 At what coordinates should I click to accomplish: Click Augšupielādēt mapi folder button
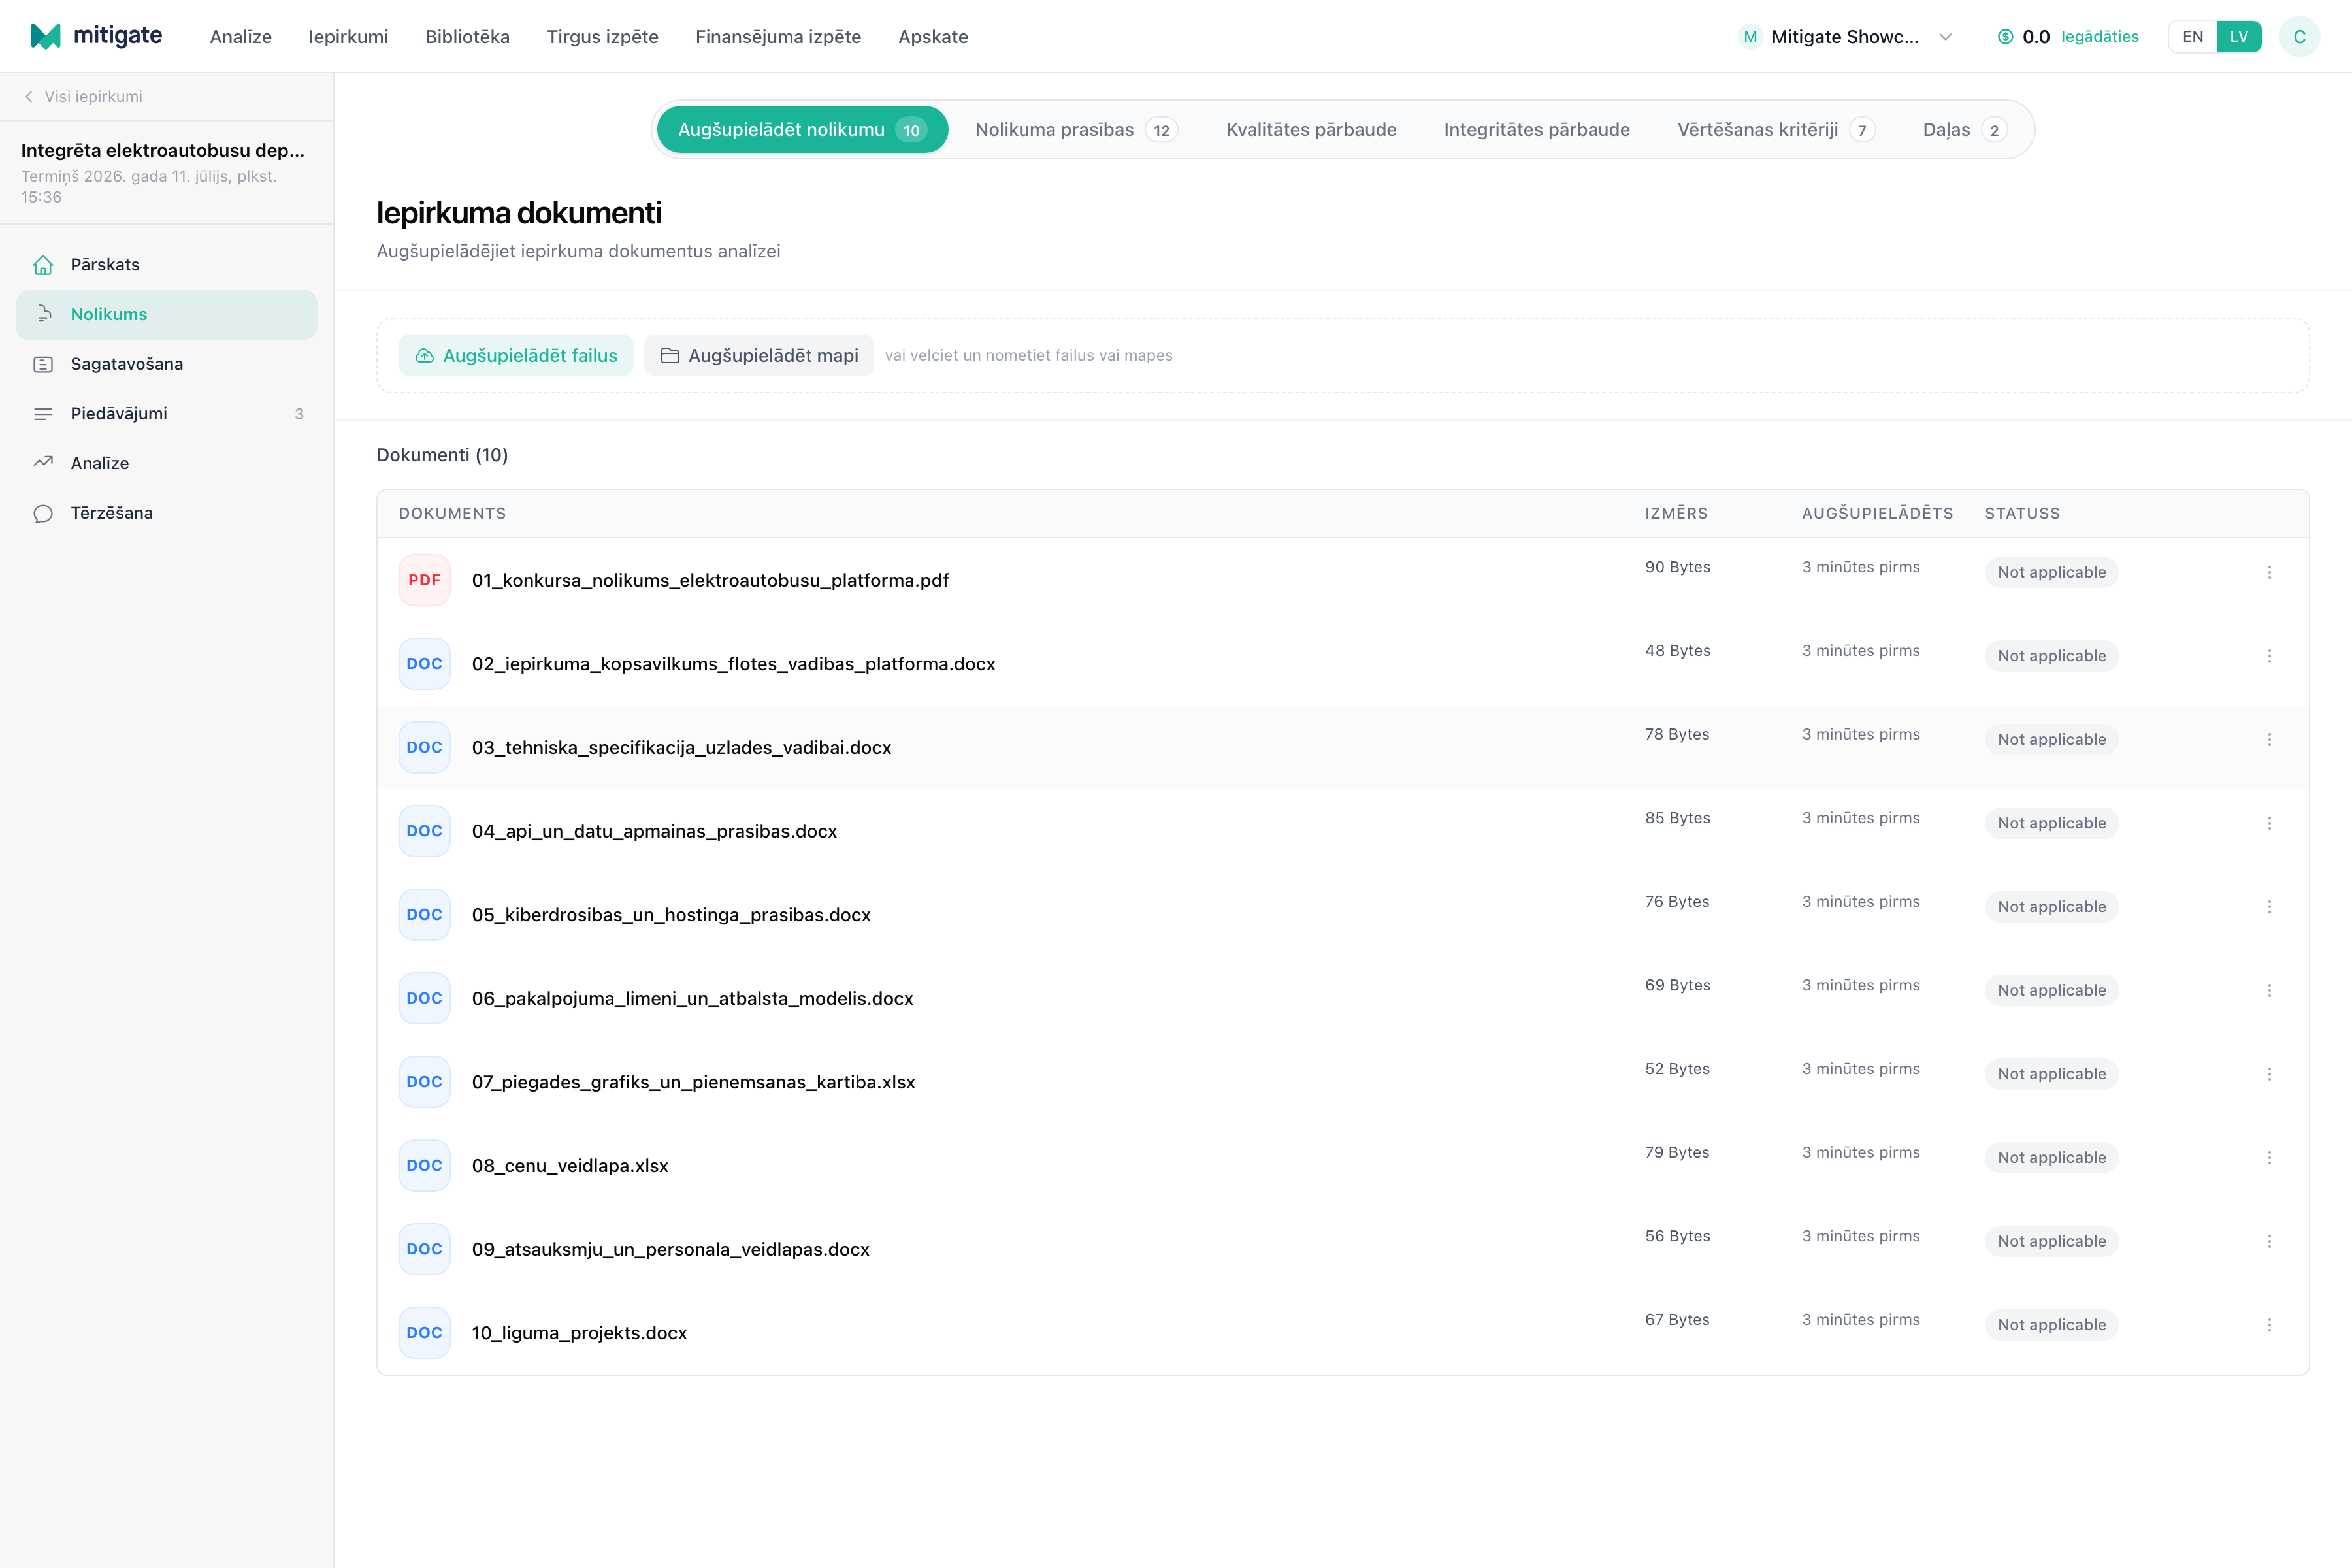coord(759,356)
